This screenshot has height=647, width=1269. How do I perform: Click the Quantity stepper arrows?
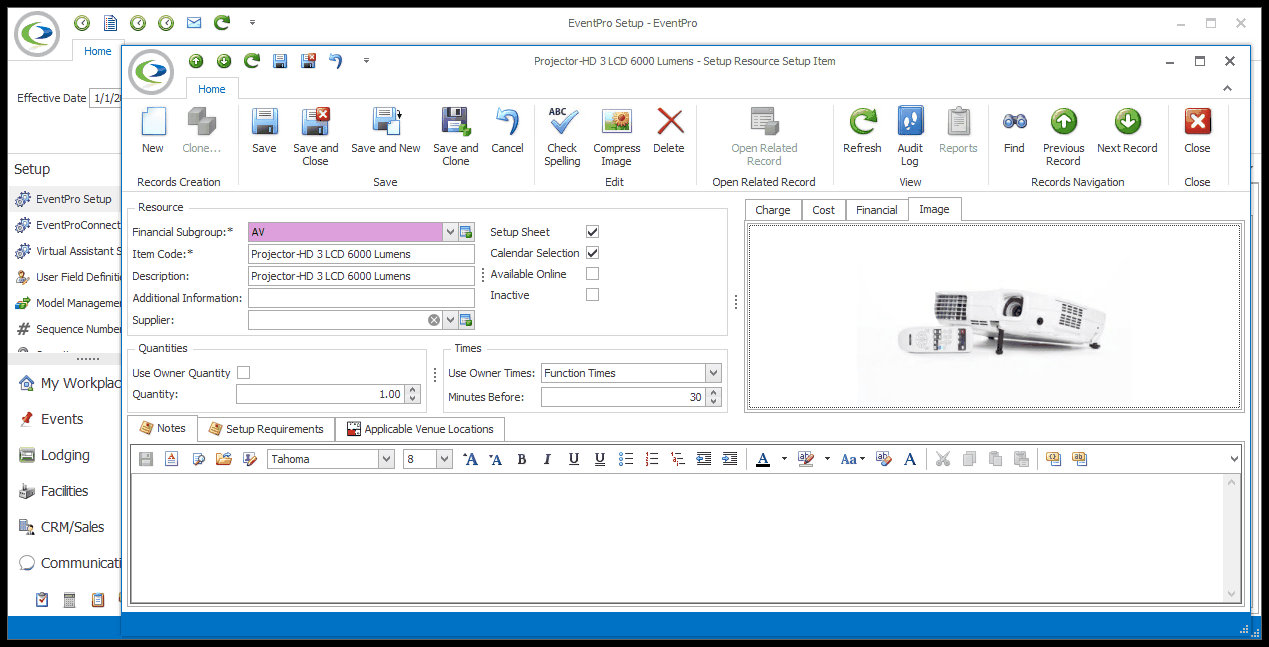tap(412, 394)
